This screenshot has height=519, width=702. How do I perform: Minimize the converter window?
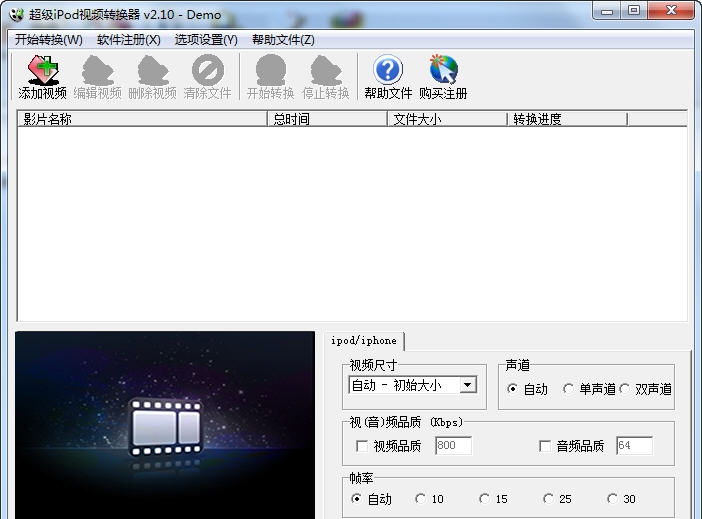pyautogui.click(x=607, y=10)
